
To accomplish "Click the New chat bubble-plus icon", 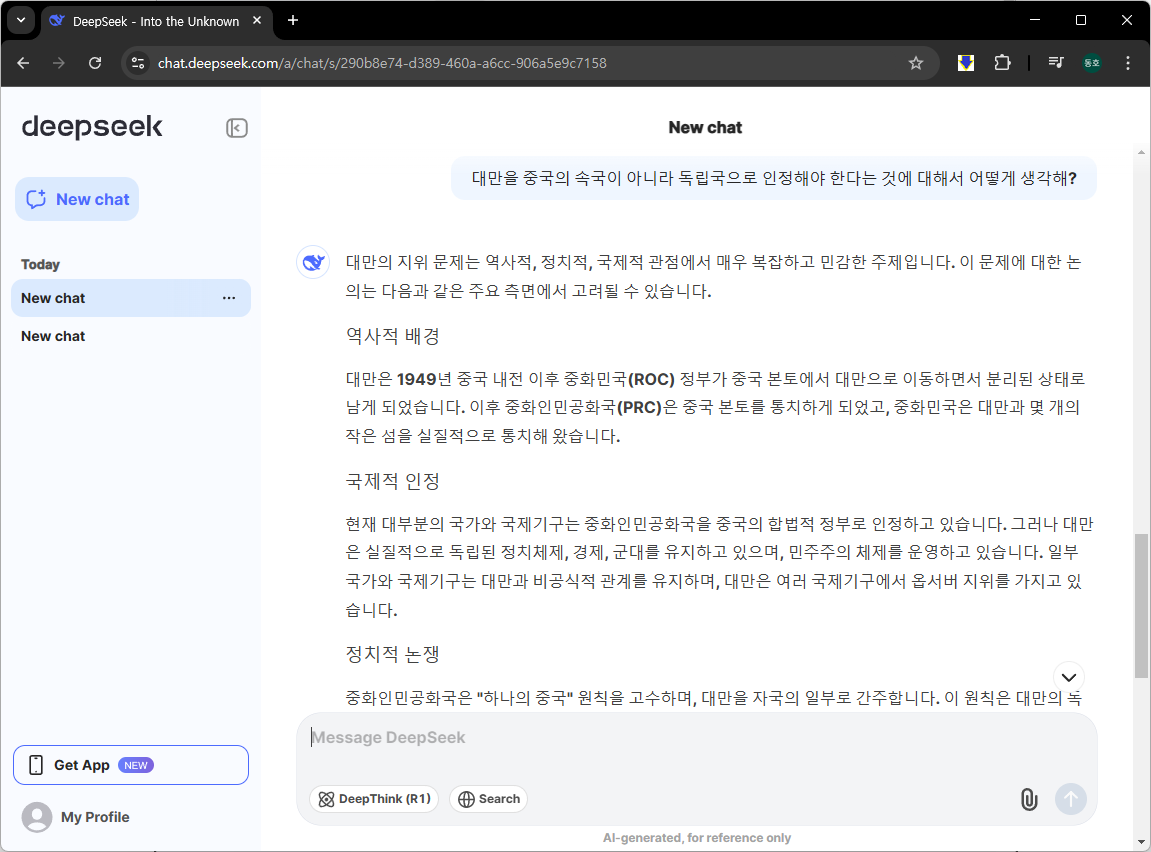I will [x=36, y=199].
